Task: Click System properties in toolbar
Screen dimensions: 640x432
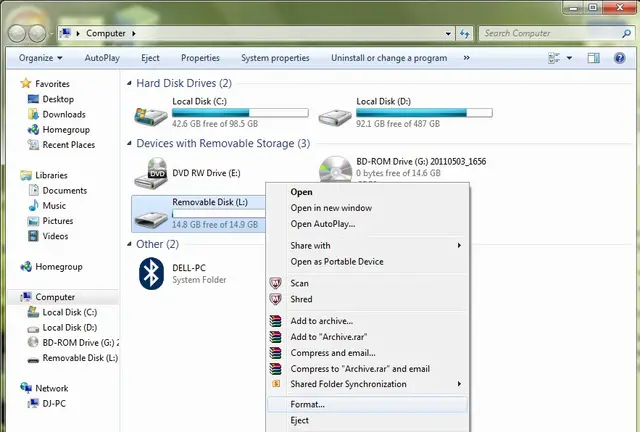Action: [275, 58]
